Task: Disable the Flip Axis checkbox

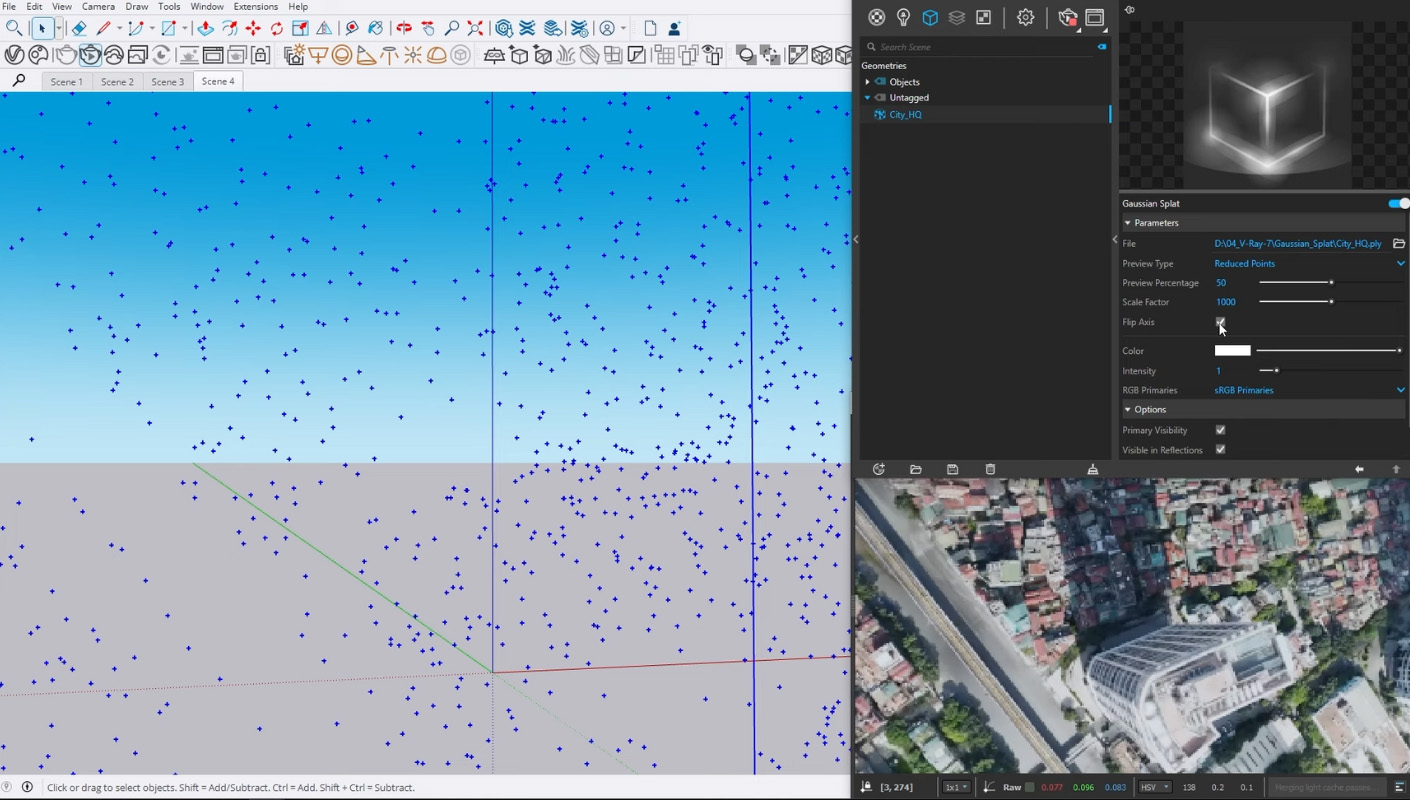Action: (1220, 322)
